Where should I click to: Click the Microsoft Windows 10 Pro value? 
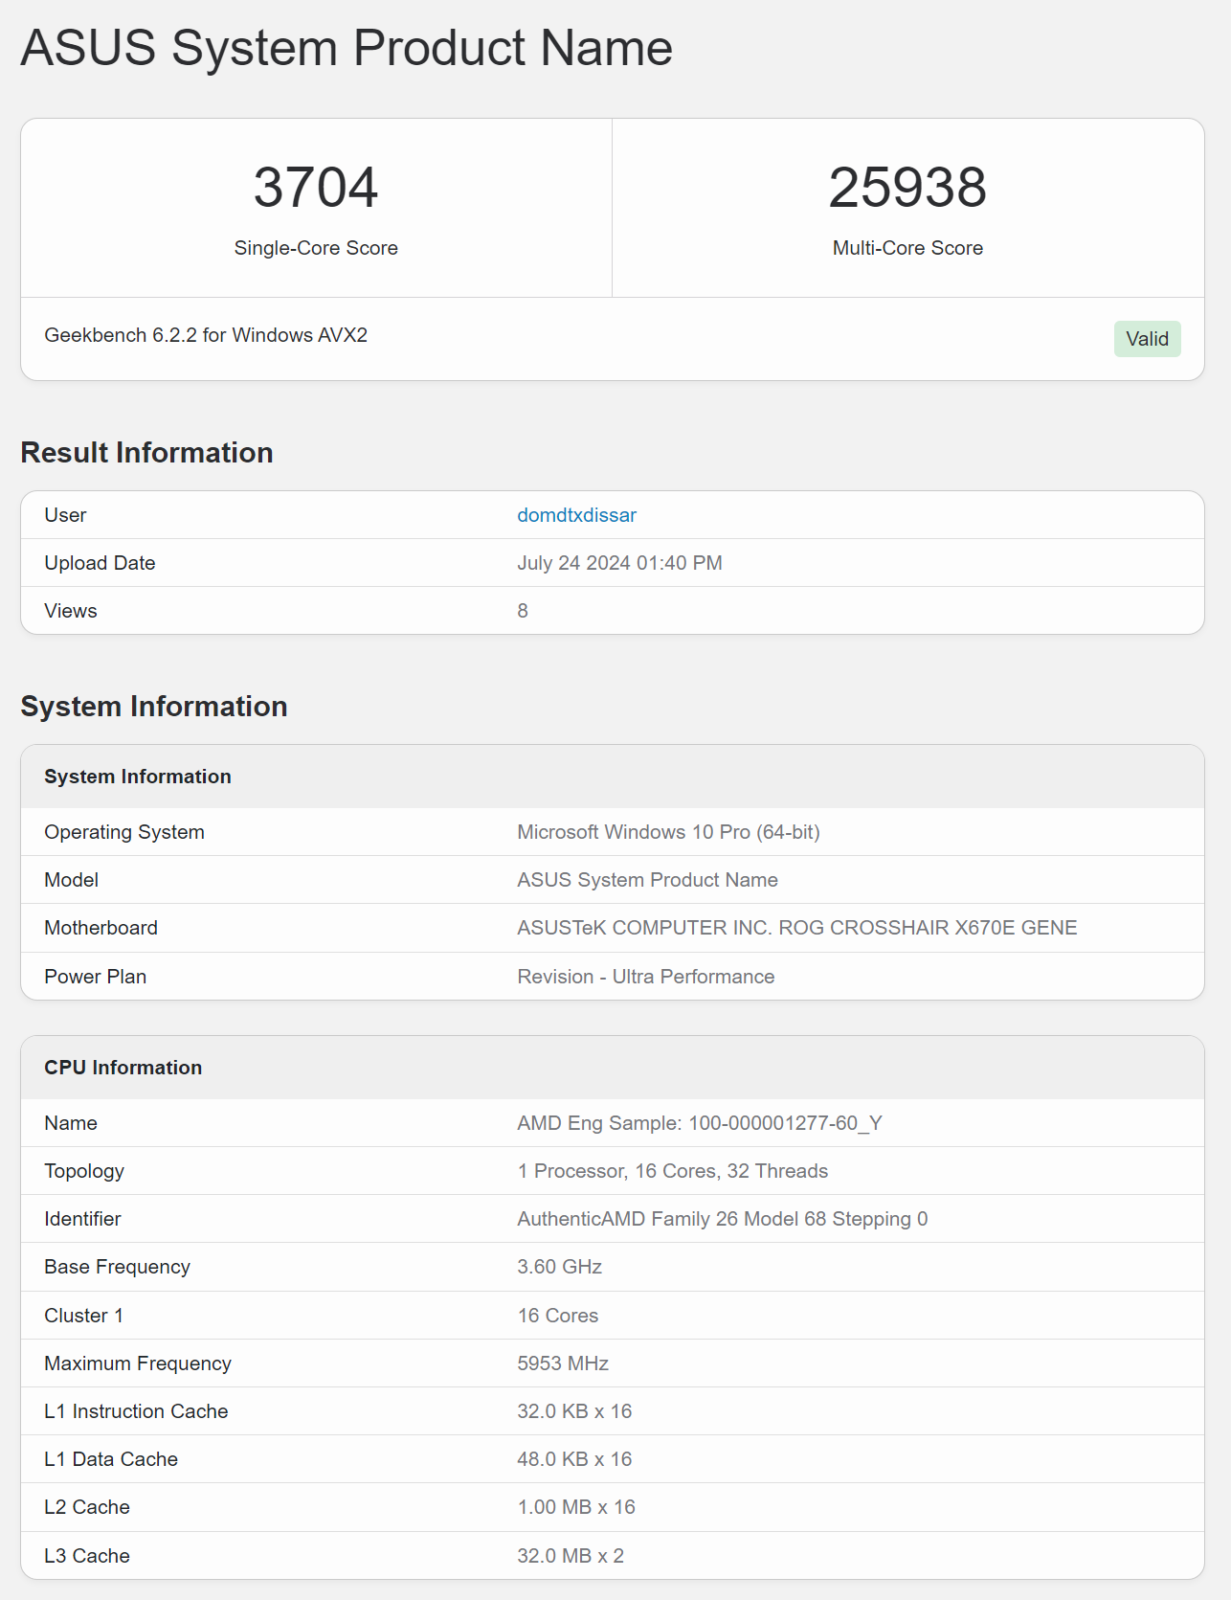point(668,832)
